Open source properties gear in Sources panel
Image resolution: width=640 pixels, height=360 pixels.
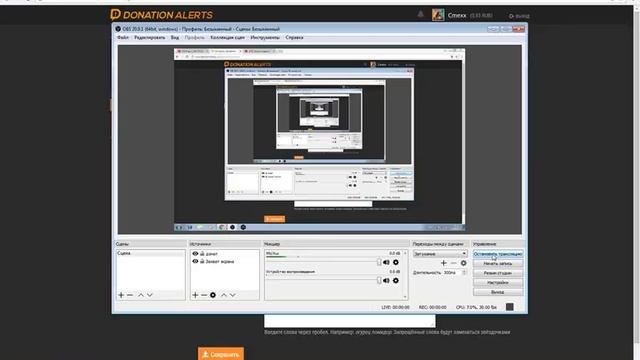coord(213,295)
